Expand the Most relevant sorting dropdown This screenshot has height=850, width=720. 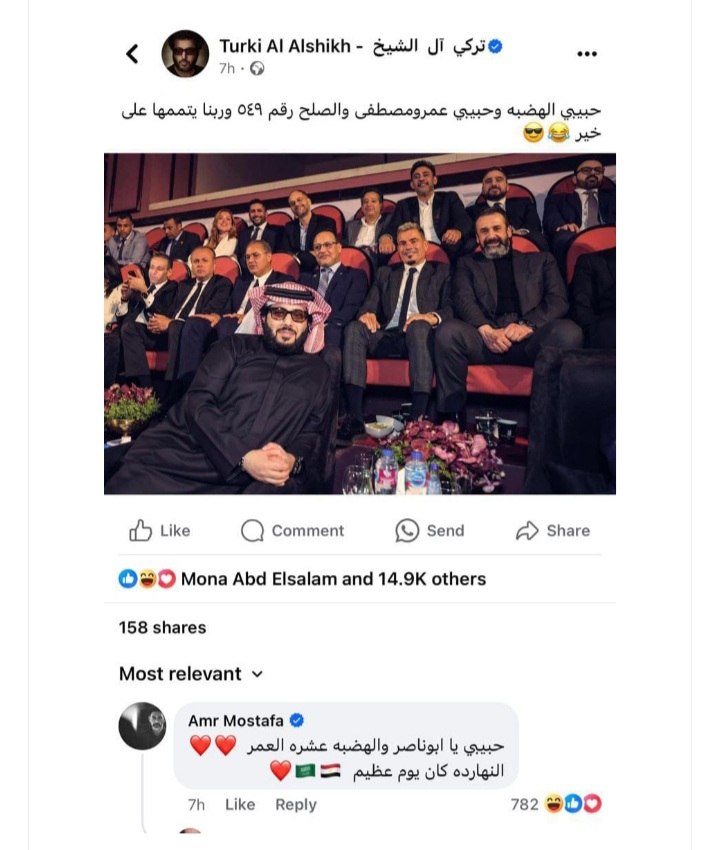pyautogui.click(x=191, y=674)
